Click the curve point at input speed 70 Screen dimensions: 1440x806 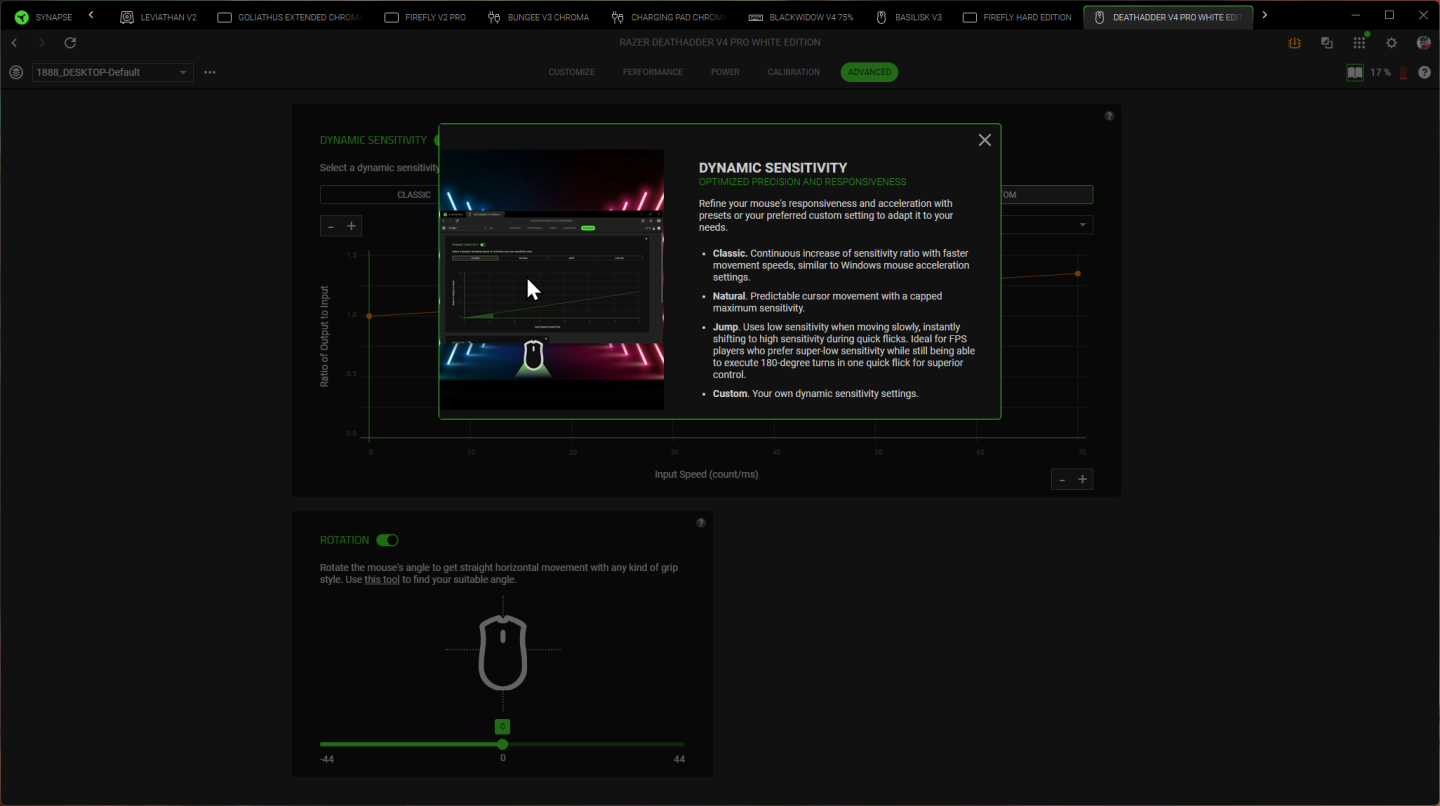1078,274
